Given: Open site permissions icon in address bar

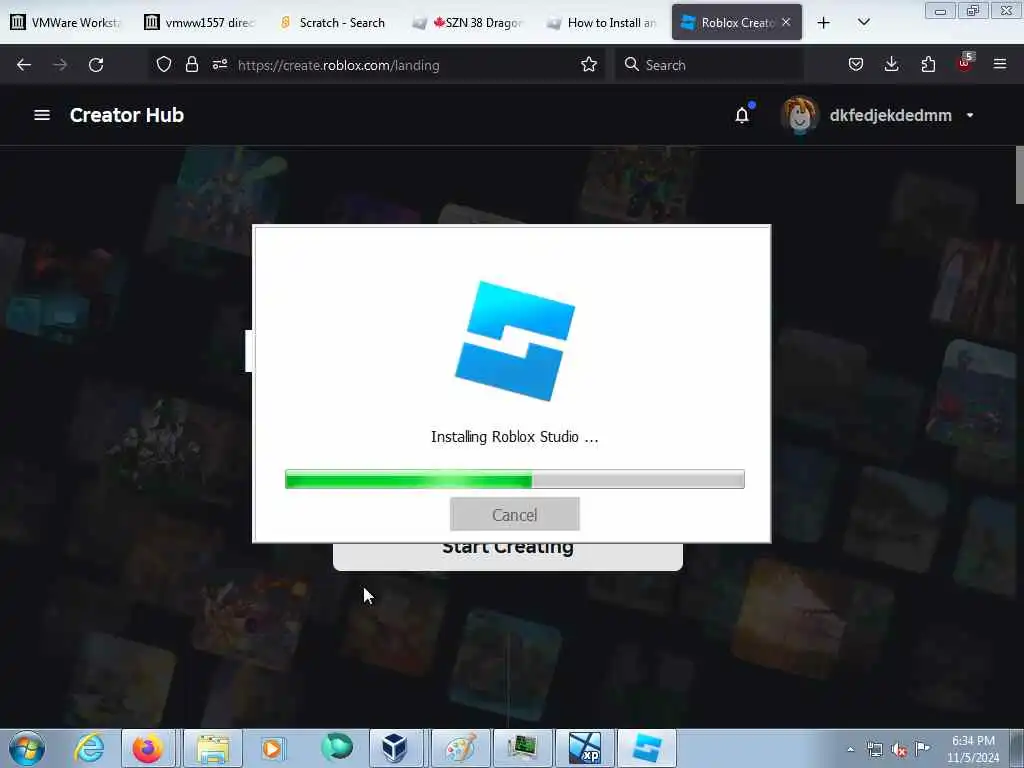Looking at the screenshot, I should click(220, 64).
